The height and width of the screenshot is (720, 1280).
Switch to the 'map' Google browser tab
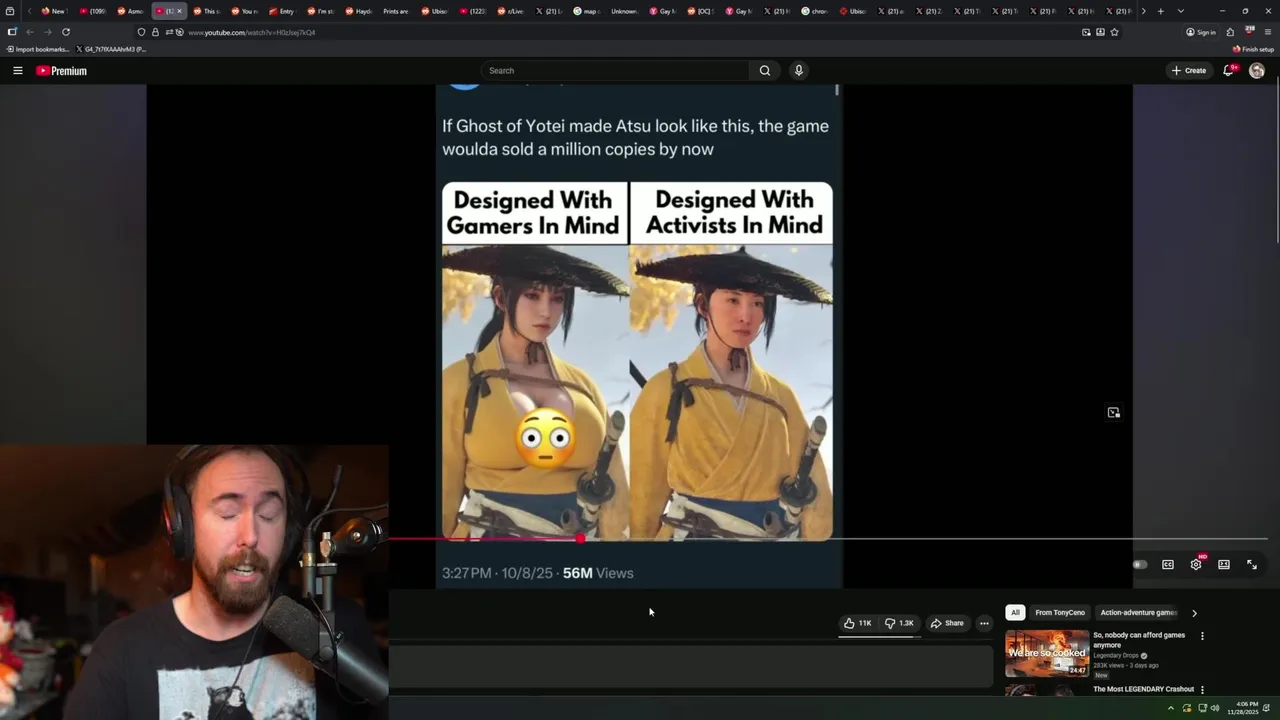click(x=585, y=11)
